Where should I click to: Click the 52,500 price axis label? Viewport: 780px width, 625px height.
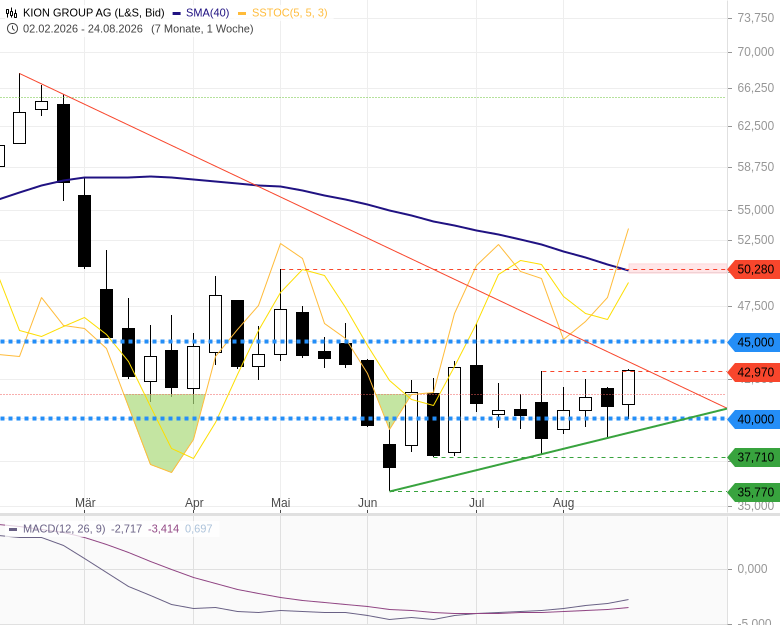click(756, 240)
